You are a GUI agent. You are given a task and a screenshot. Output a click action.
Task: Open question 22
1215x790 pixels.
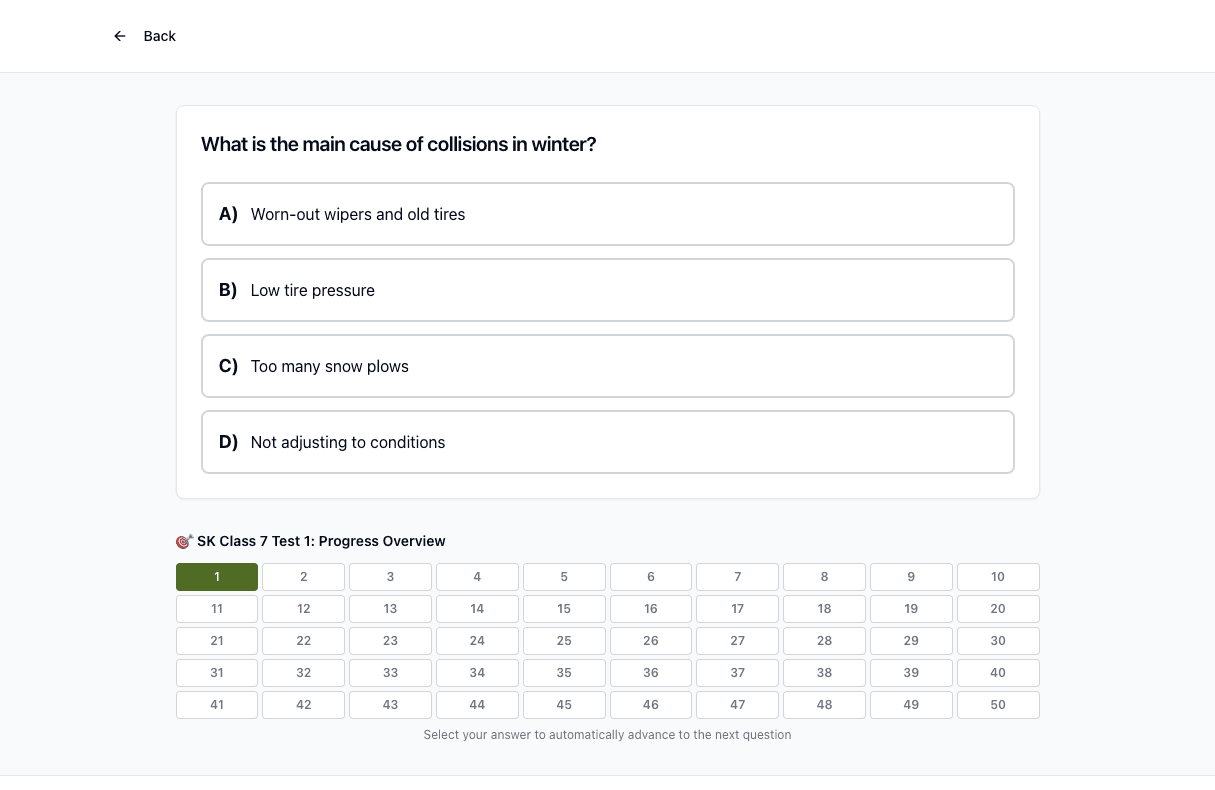[x=304, y=641]
